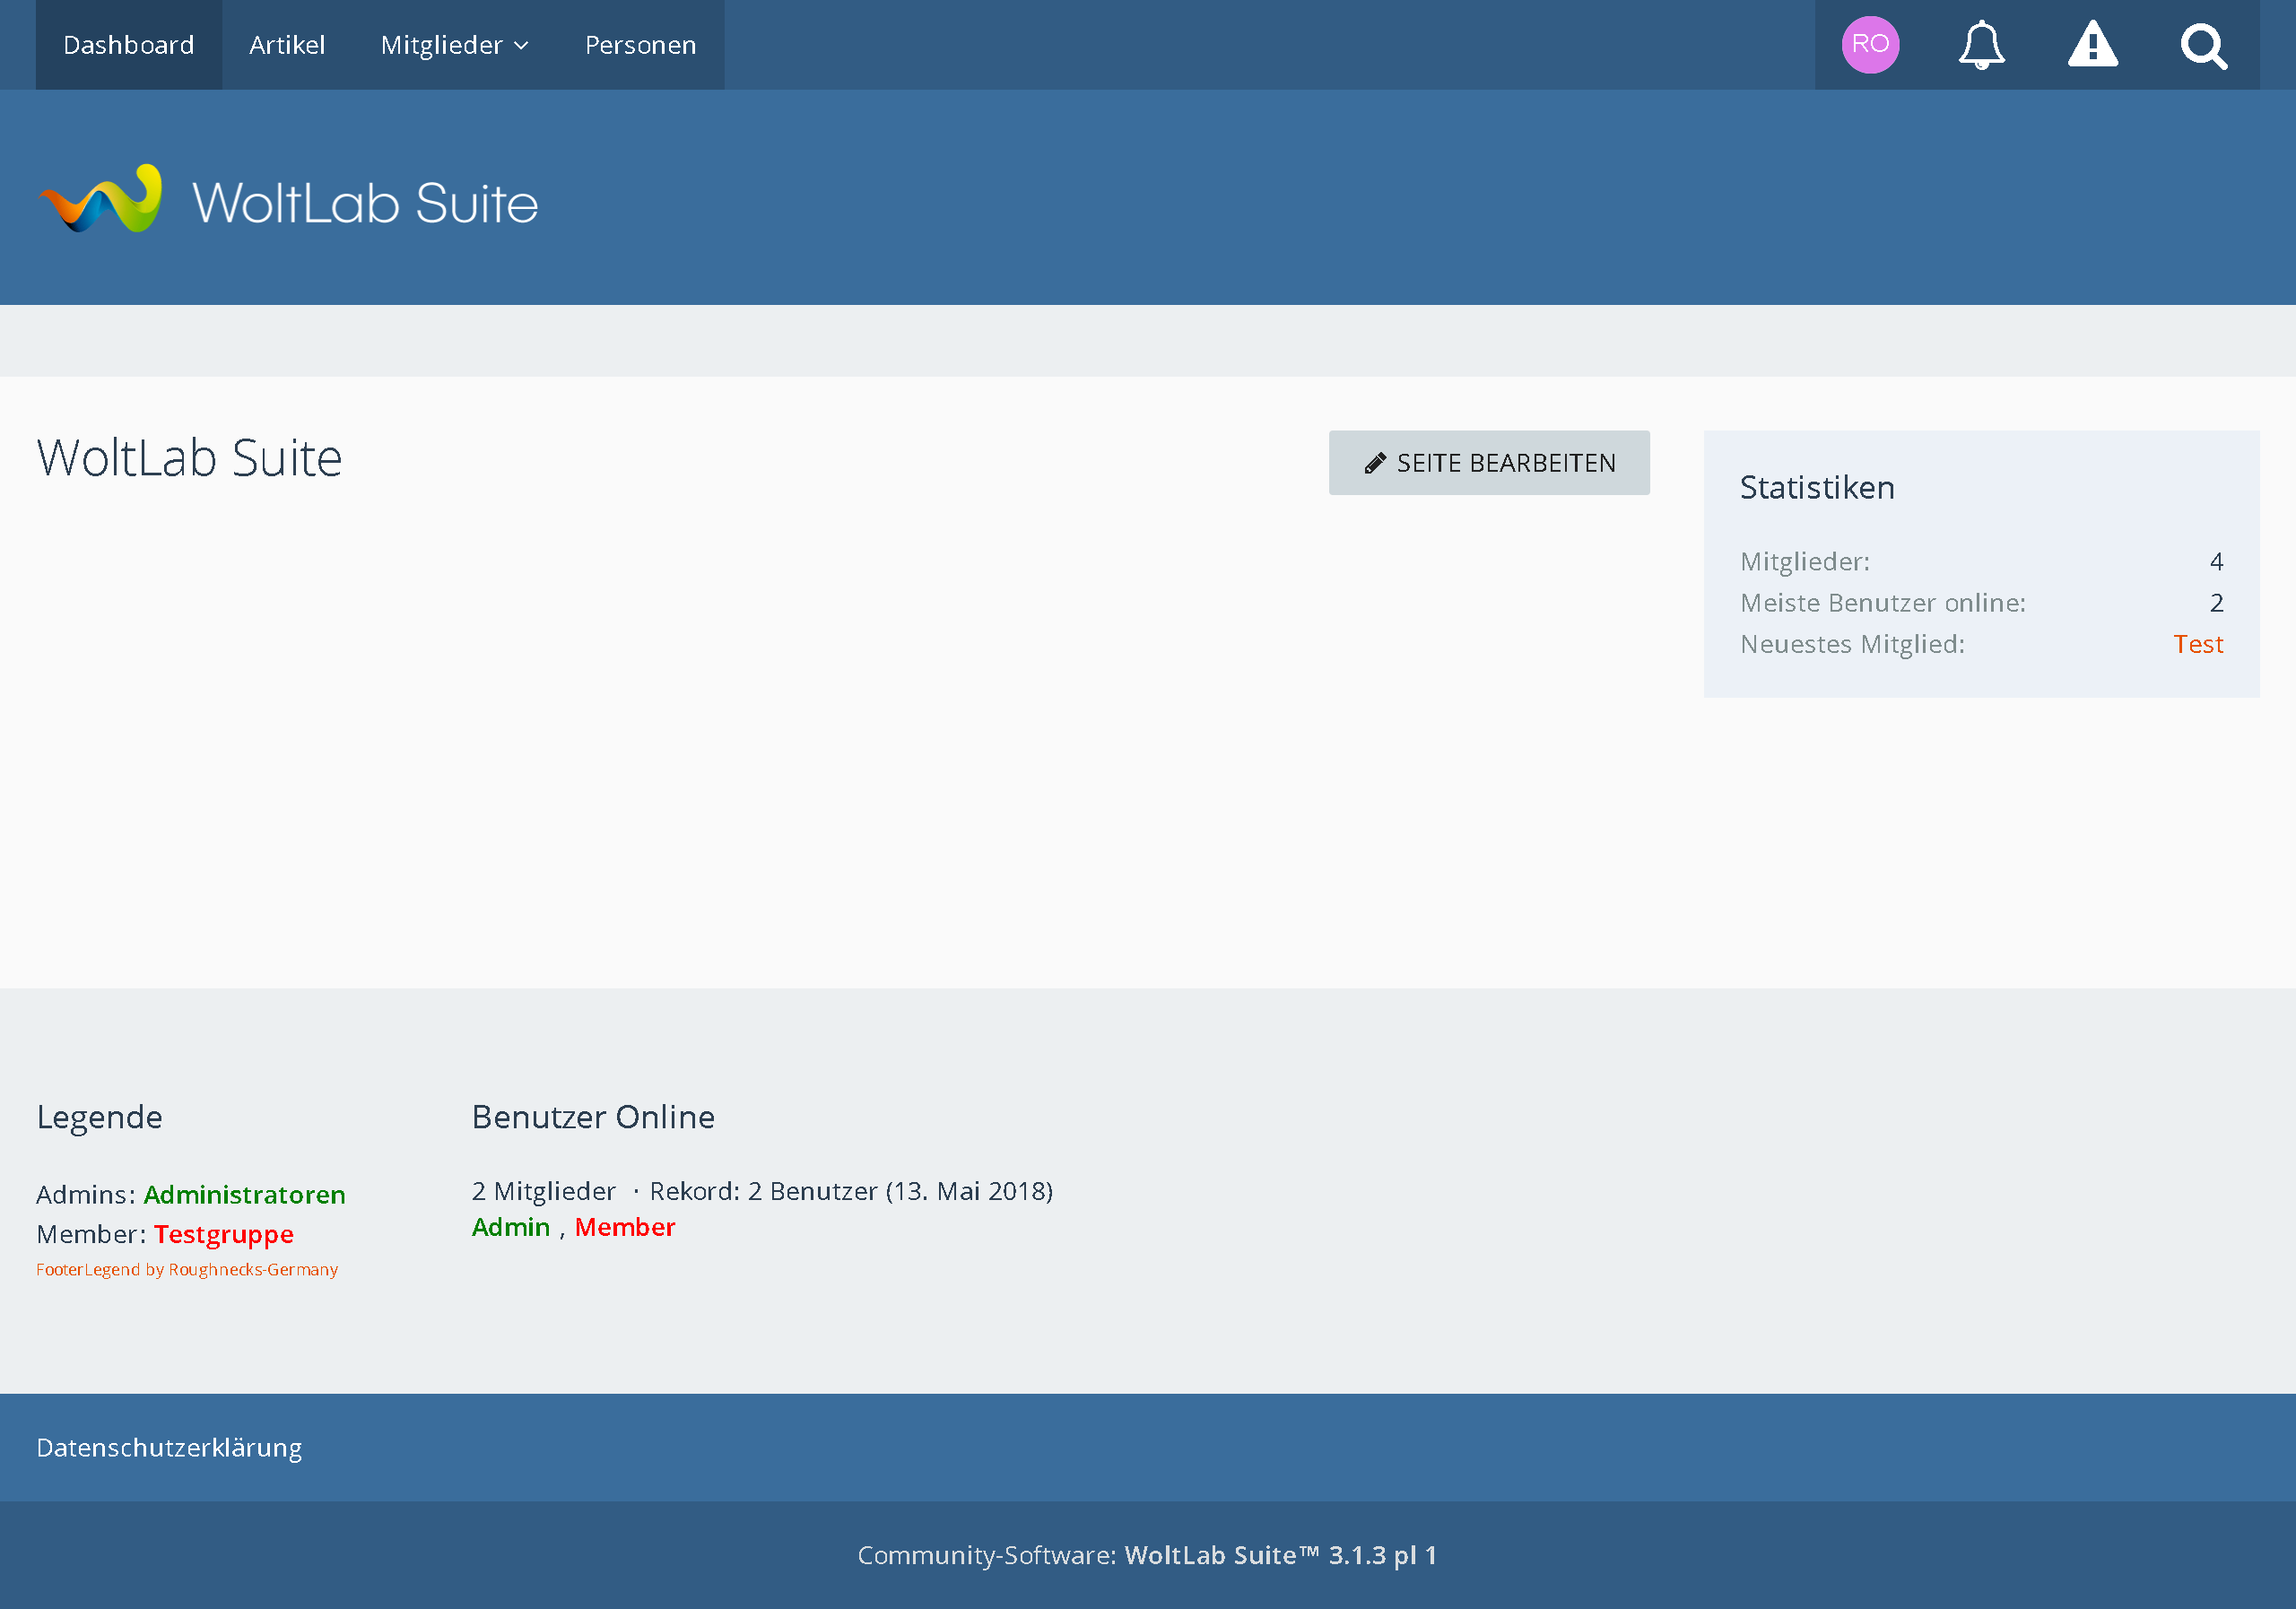Open newest member Test profile

coord(2198,644)
